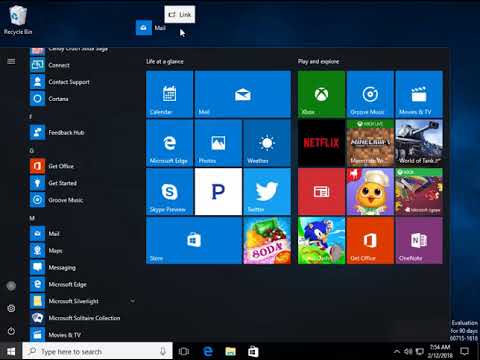This screenshot has height=360, width=480.
Task: Open the Pandora P tile
Action: 218,192
